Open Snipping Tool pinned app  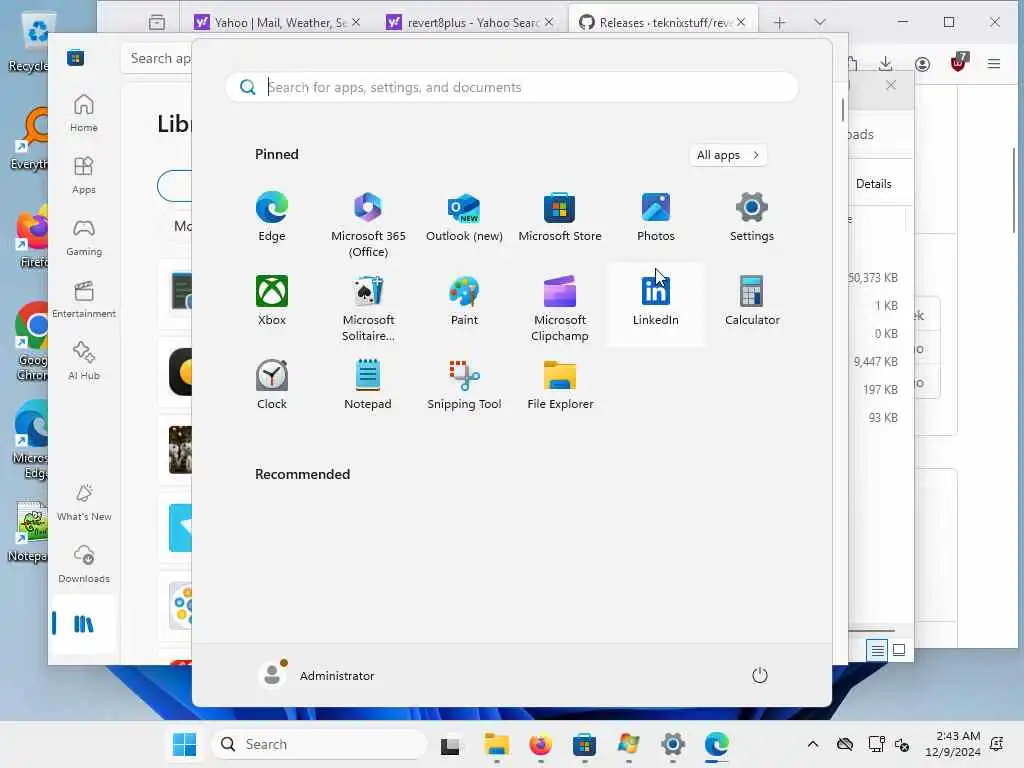click(x=464, y=385)
